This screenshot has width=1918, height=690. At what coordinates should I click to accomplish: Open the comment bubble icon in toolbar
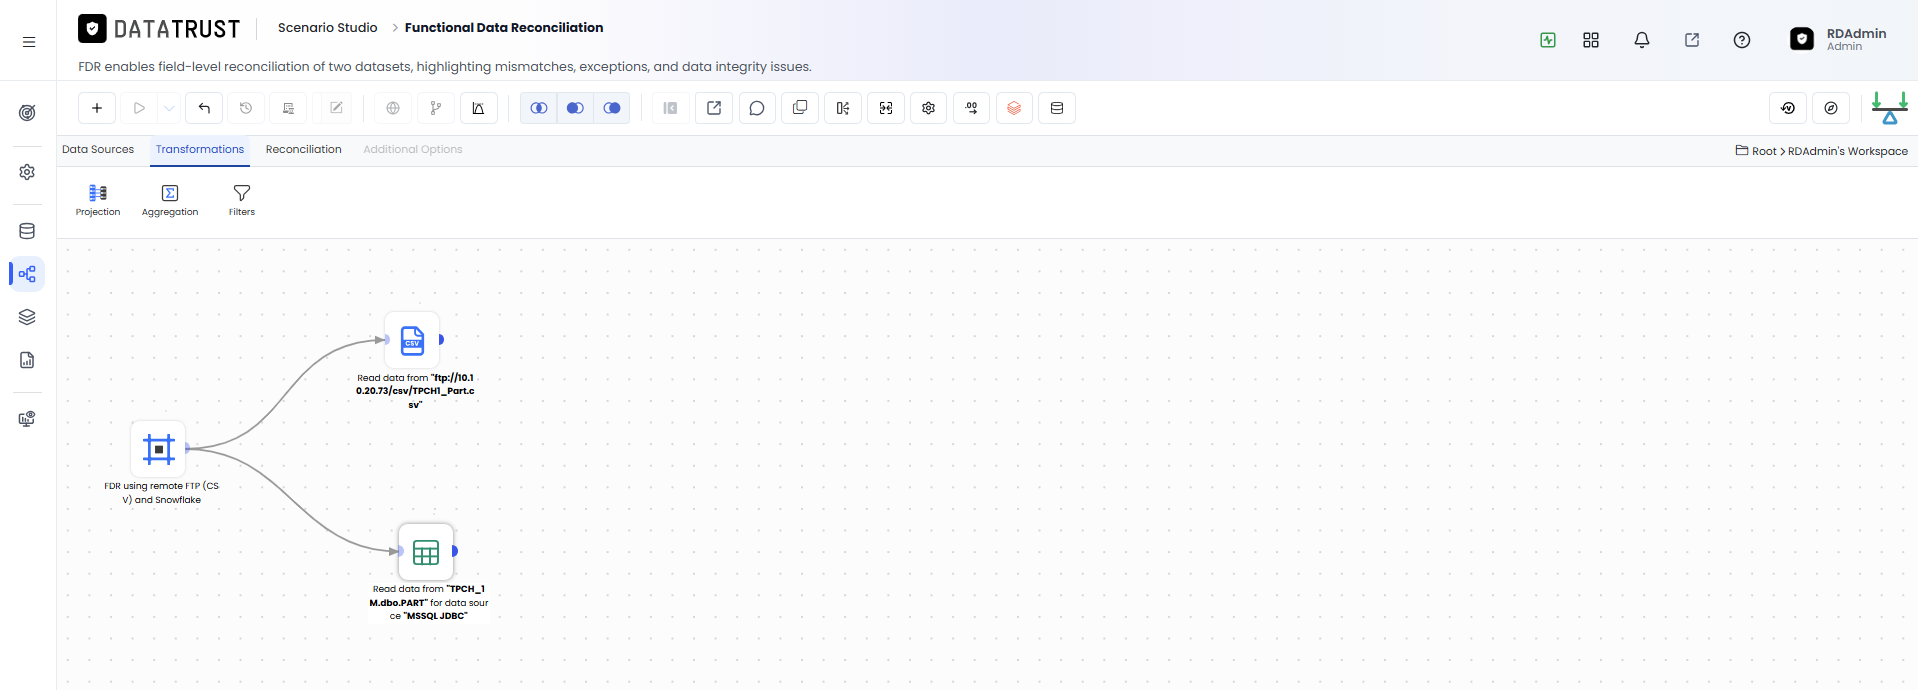coord(757,108)
